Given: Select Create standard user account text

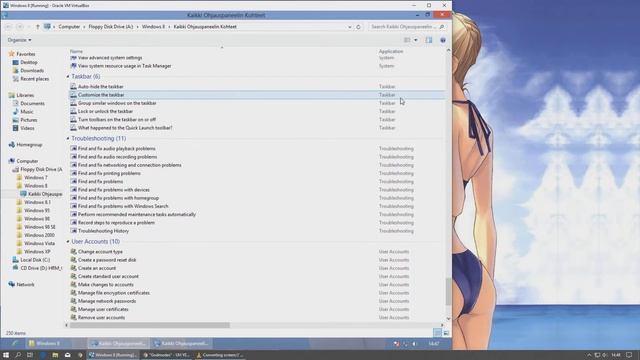Looking at the screenshot, I should [108, 276].
